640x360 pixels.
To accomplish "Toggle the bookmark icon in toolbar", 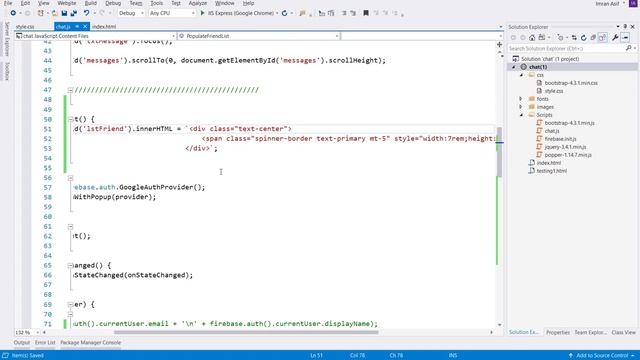I will (x=366, y=13).
